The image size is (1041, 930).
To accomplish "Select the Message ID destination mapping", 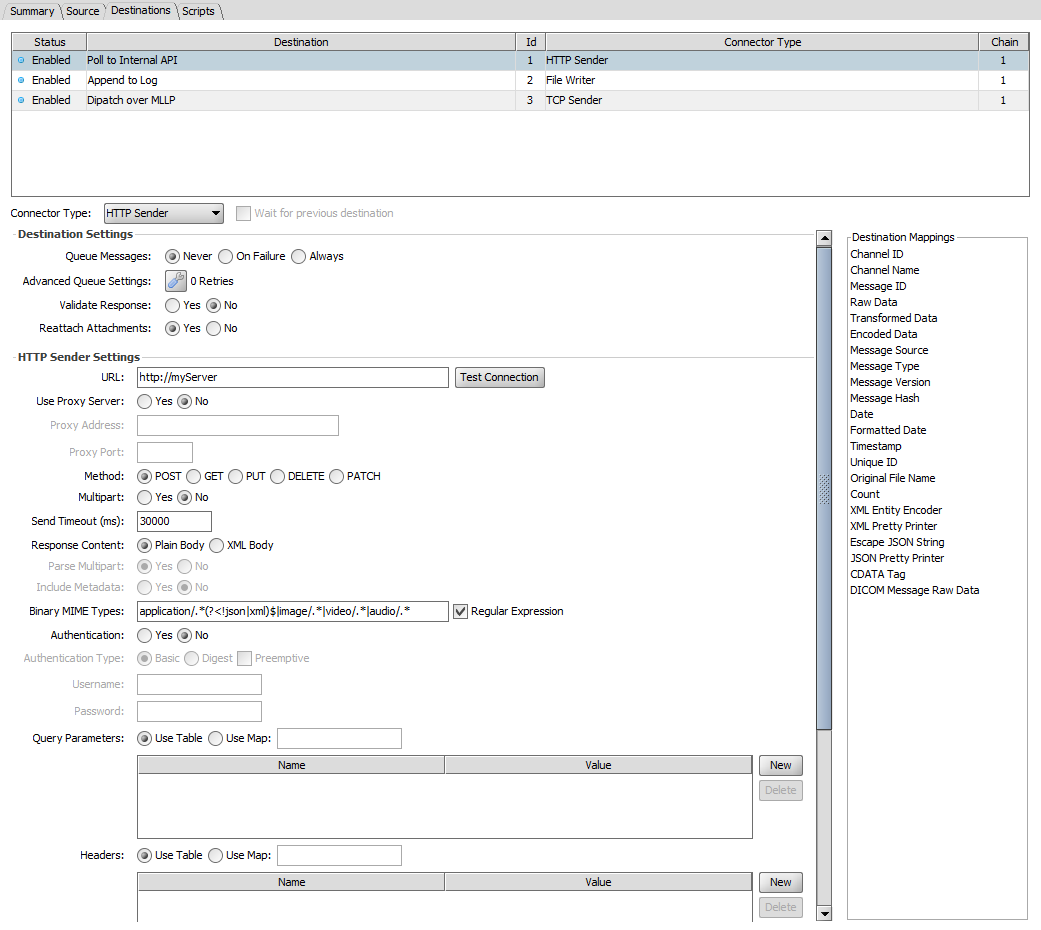I will [878, 286].
